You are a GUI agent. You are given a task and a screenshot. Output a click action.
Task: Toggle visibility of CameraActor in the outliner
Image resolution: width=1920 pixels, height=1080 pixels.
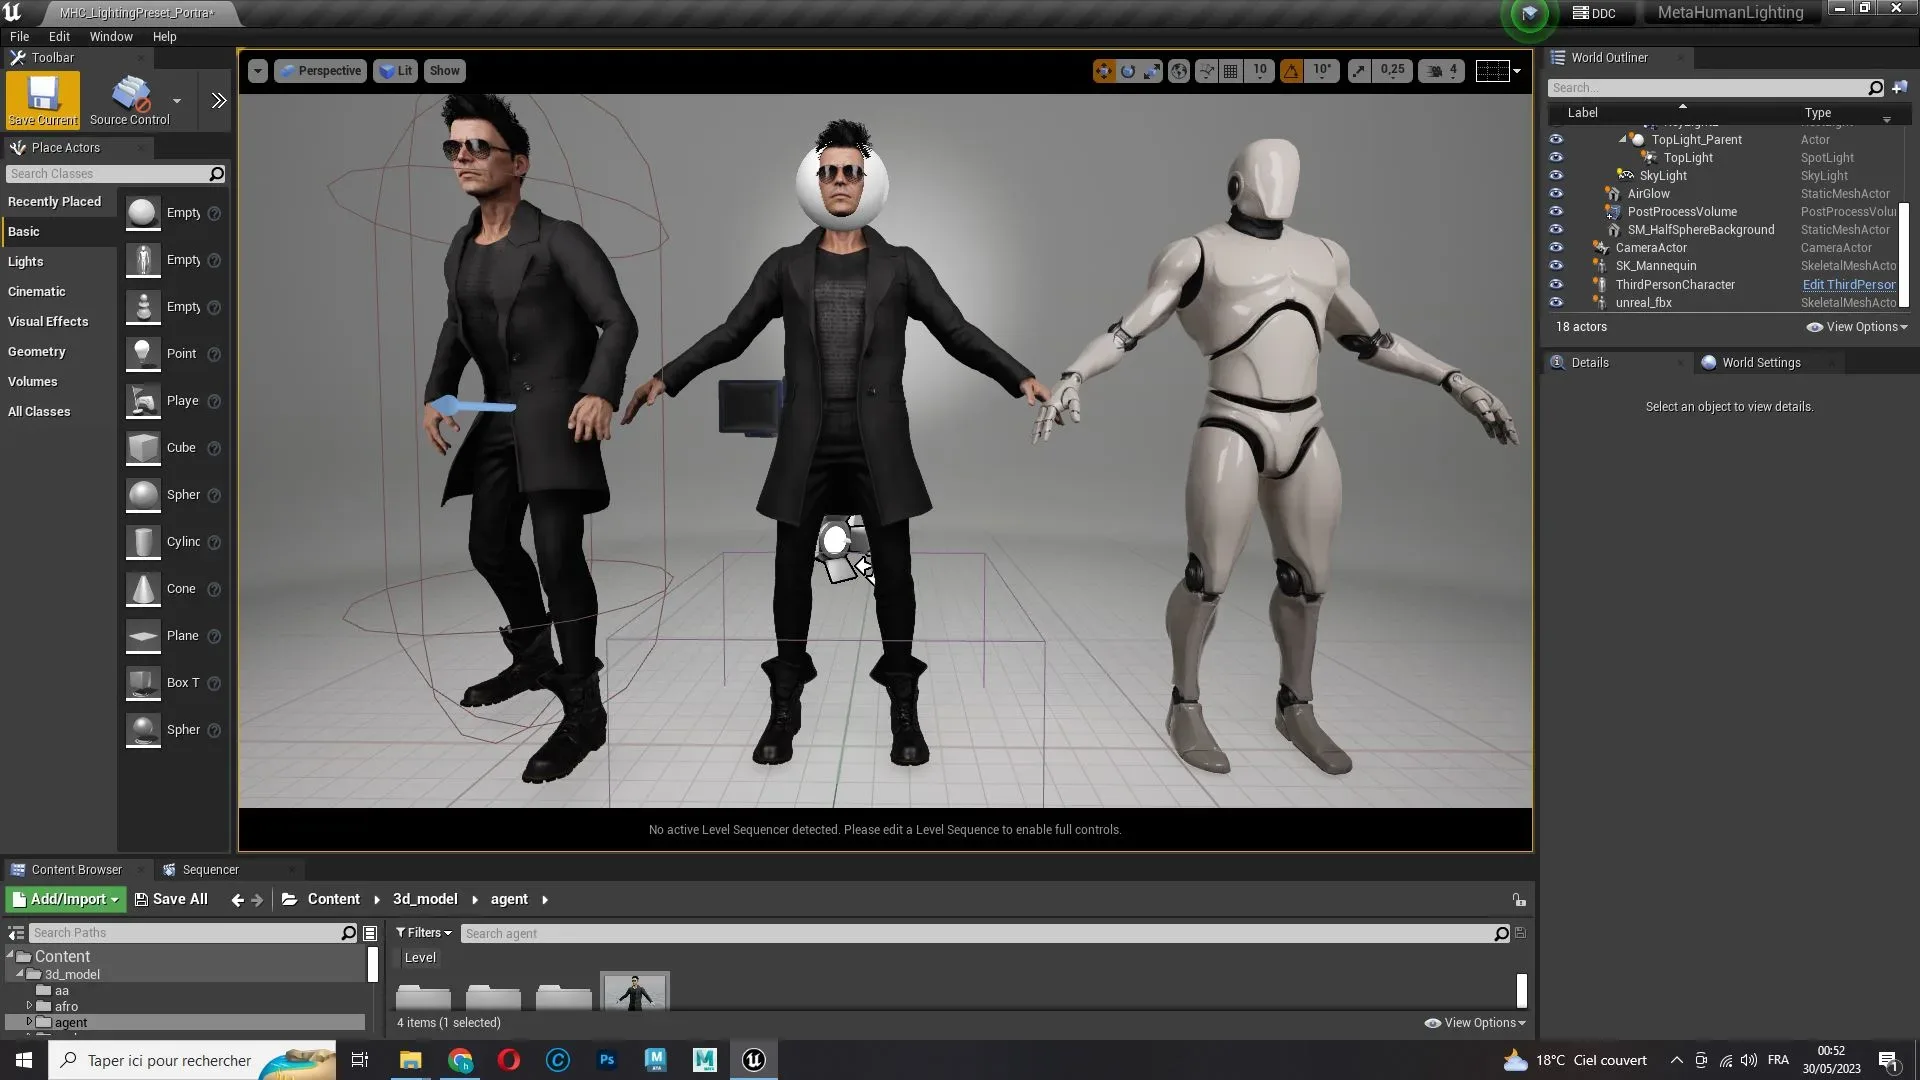(x=1556, y=248)
